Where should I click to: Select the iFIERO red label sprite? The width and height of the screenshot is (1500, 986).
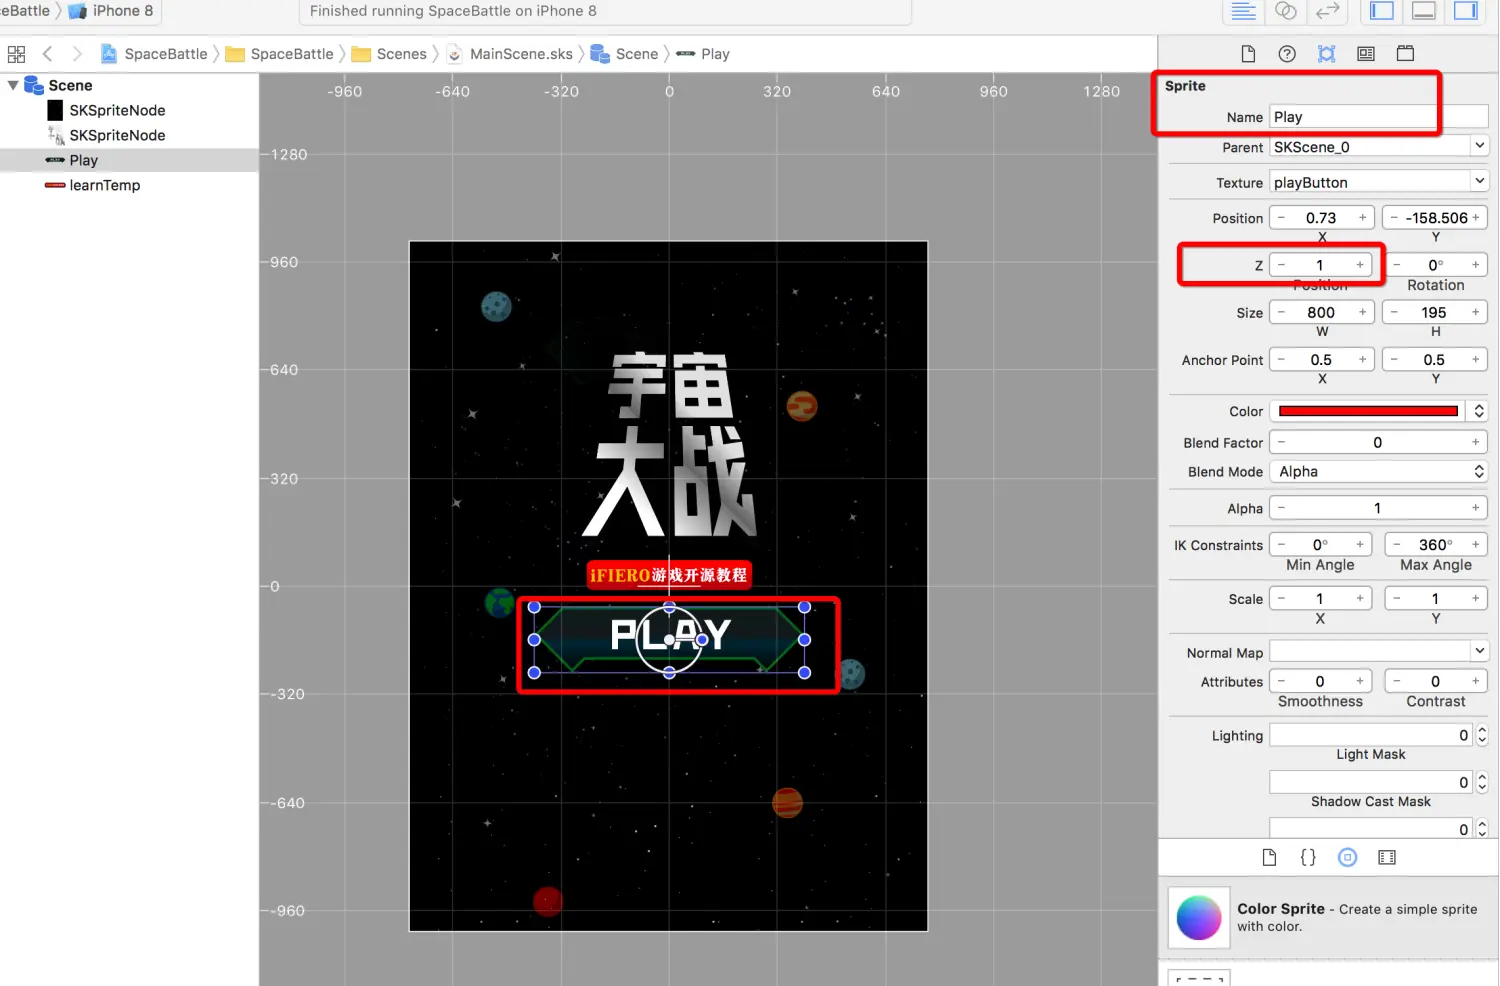[669, 575]
